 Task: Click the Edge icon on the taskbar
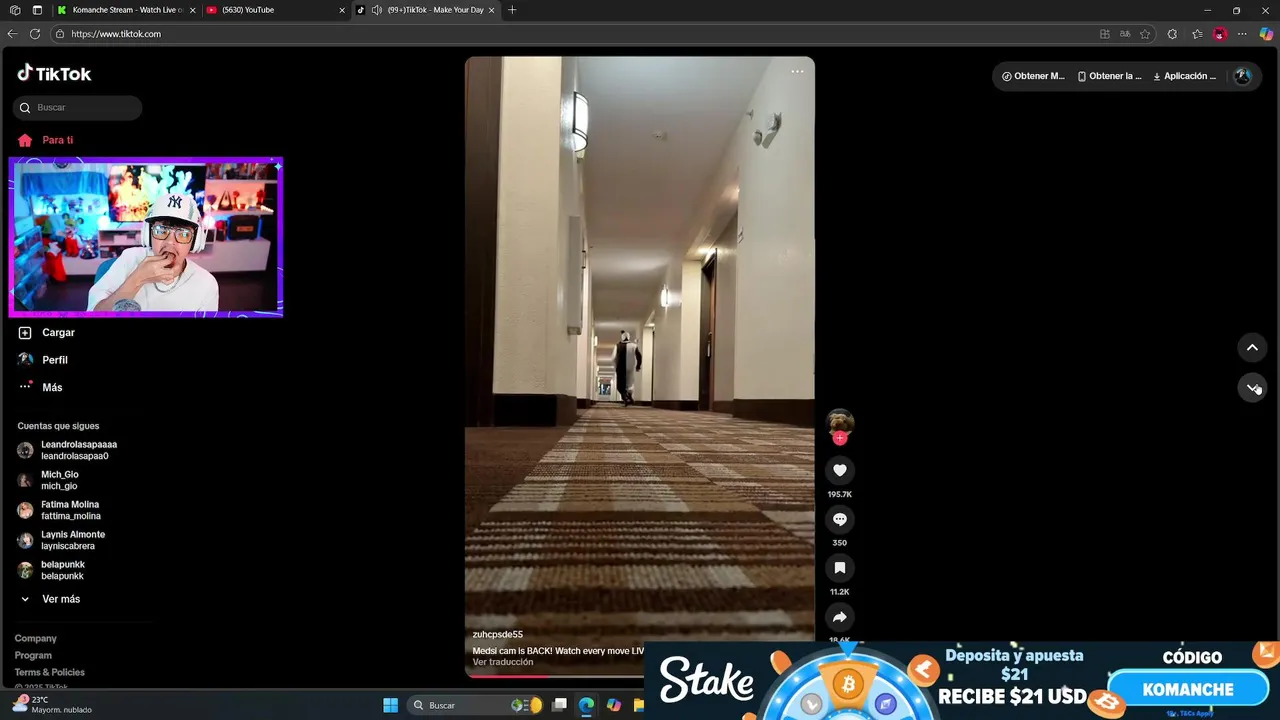586,705
